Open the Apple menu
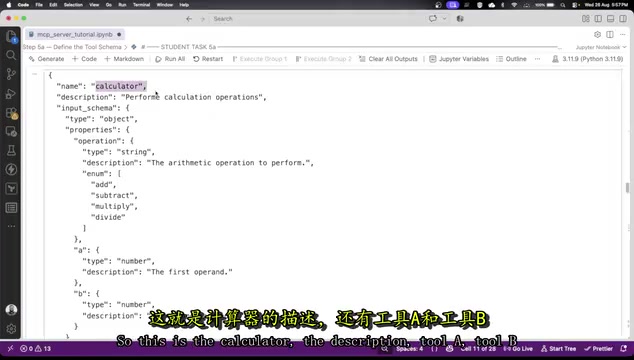 click(8, 5)
